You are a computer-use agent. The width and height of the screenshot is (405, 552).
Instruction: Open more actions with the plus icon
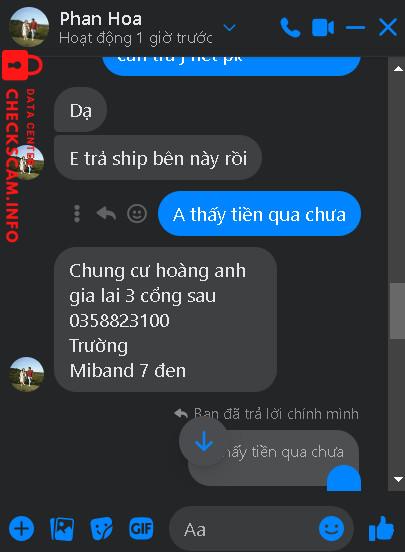21,529
